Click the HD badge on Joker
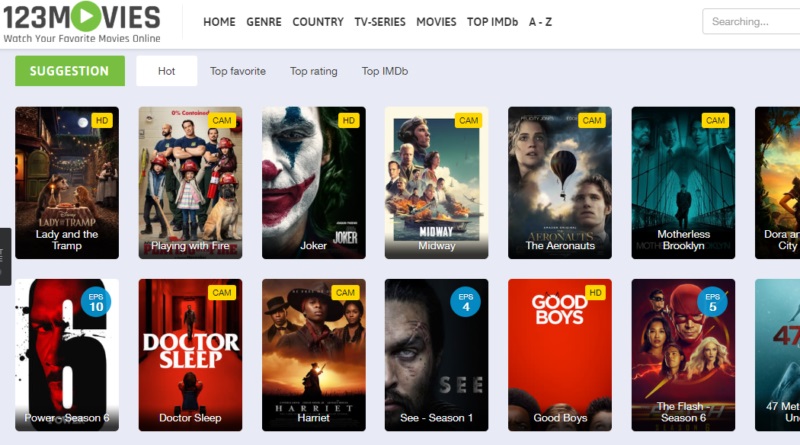Screen dimensions: 800x445 (348, 120)
